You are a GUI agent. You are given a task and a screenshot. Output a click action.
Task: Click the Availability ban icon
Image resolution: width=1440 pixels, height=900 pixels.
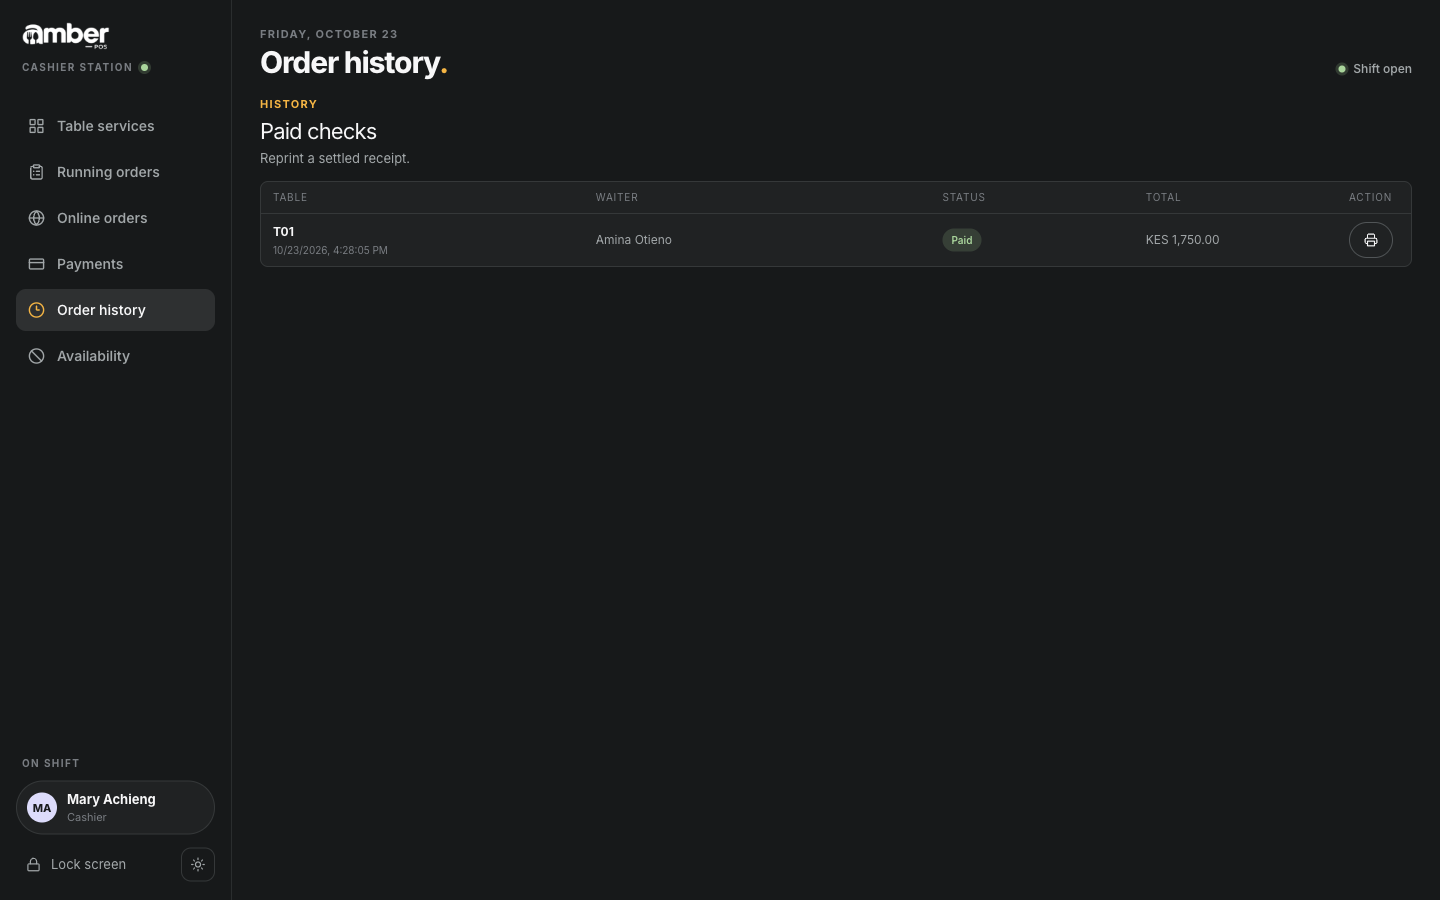36,356
